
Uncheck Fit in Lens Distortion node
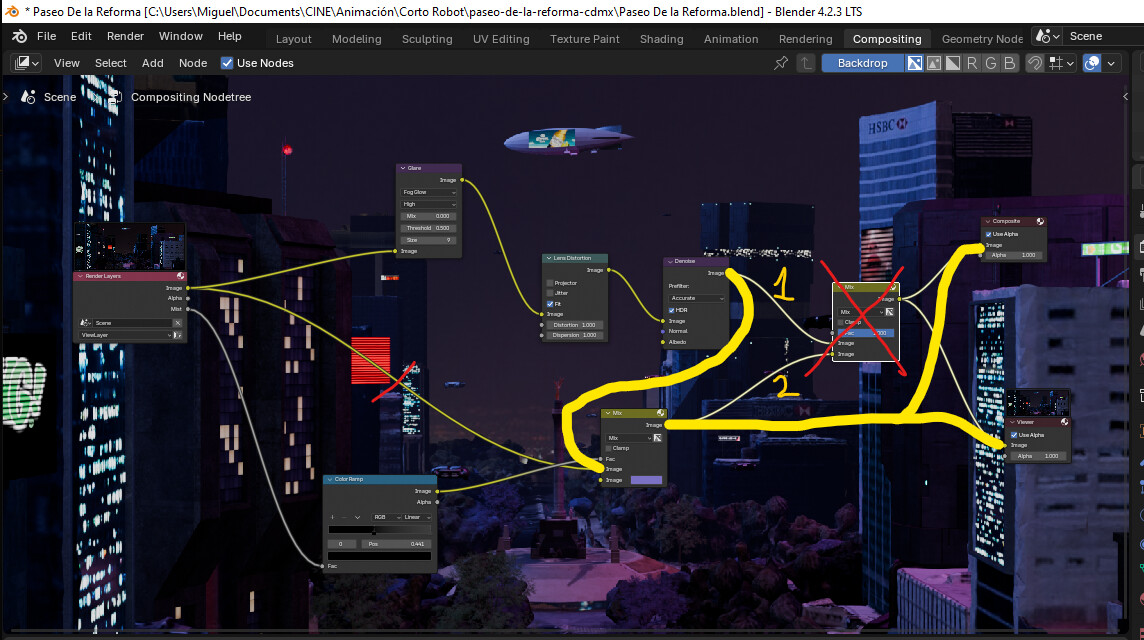[550, 304]
